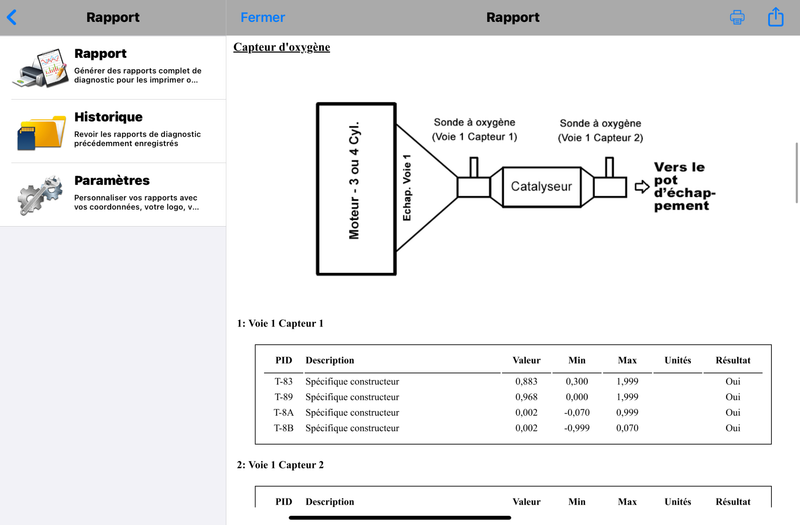Click the Historique folder icon

[40, 132]
